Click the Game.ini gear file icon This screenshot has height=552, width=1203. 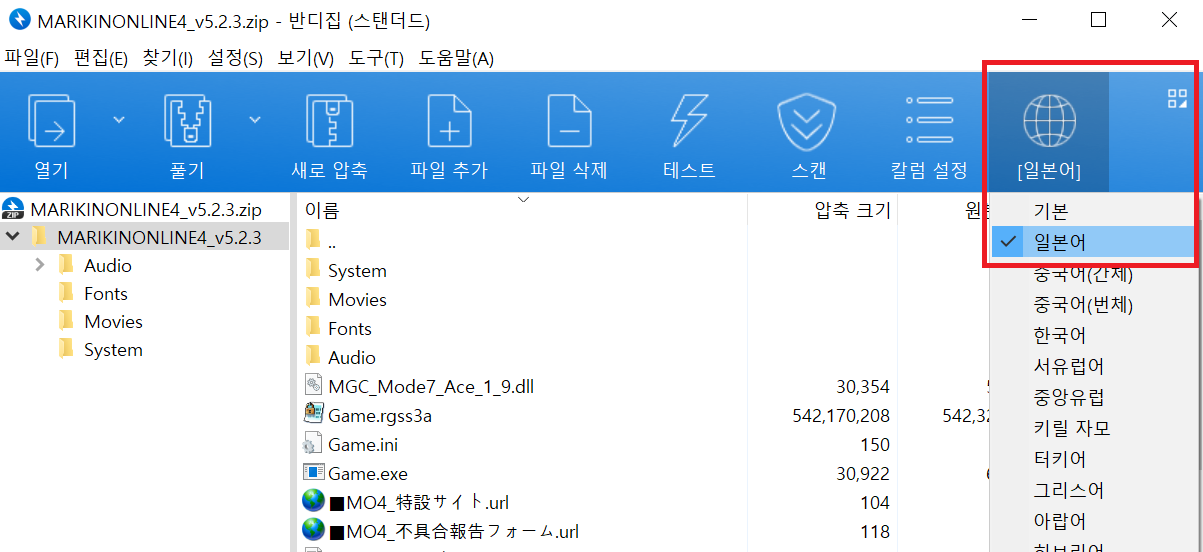[x=313, y=444]
